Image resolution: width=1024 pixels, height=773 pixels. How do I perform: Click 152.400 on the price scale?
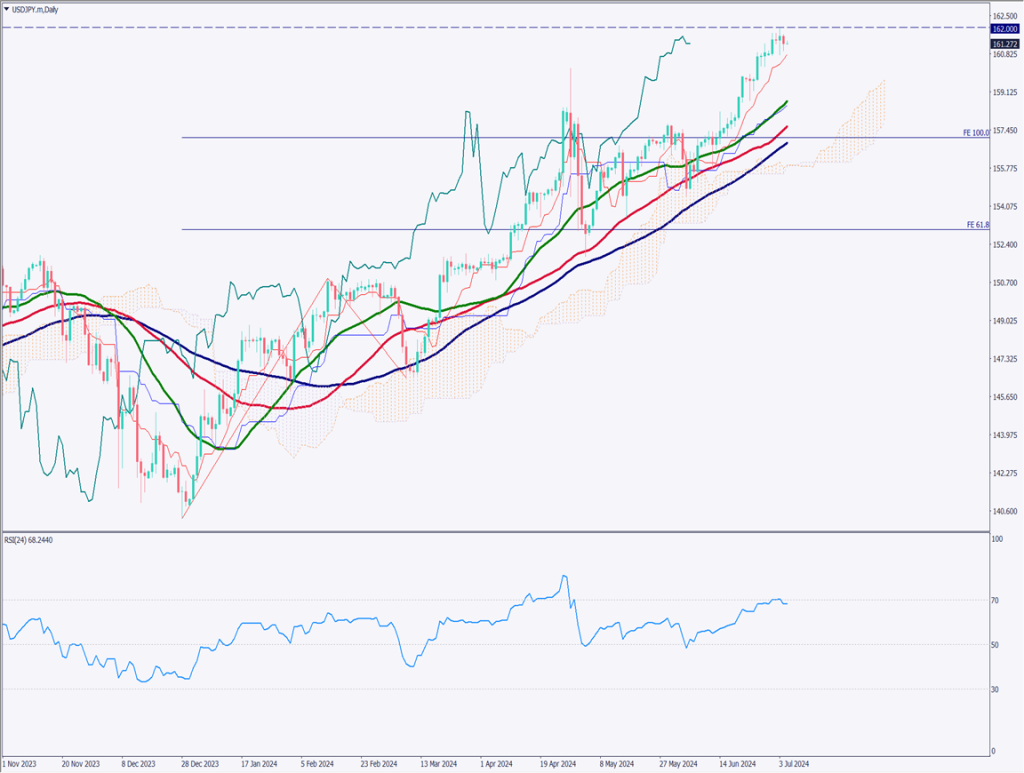coord(1005,245)
